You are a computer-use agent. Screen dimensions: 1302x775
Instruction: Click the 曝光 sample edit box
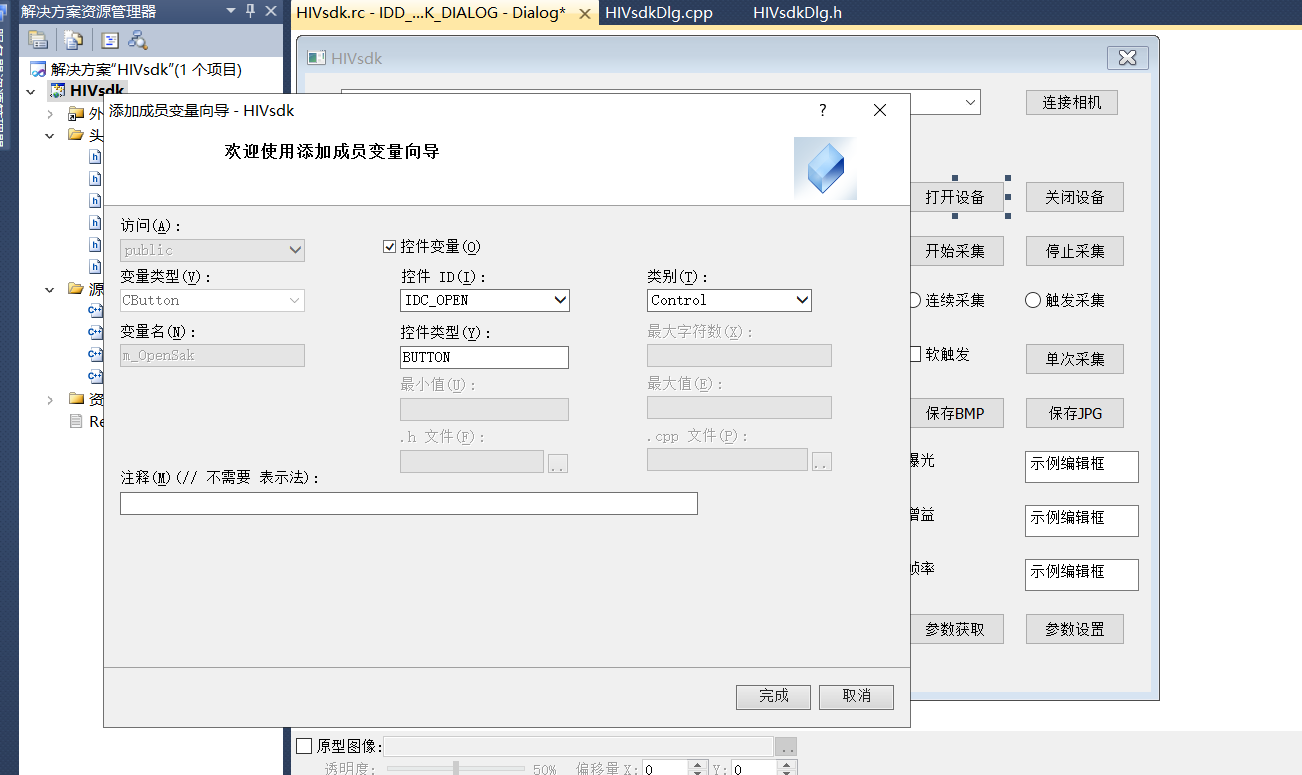[1082, 466]
